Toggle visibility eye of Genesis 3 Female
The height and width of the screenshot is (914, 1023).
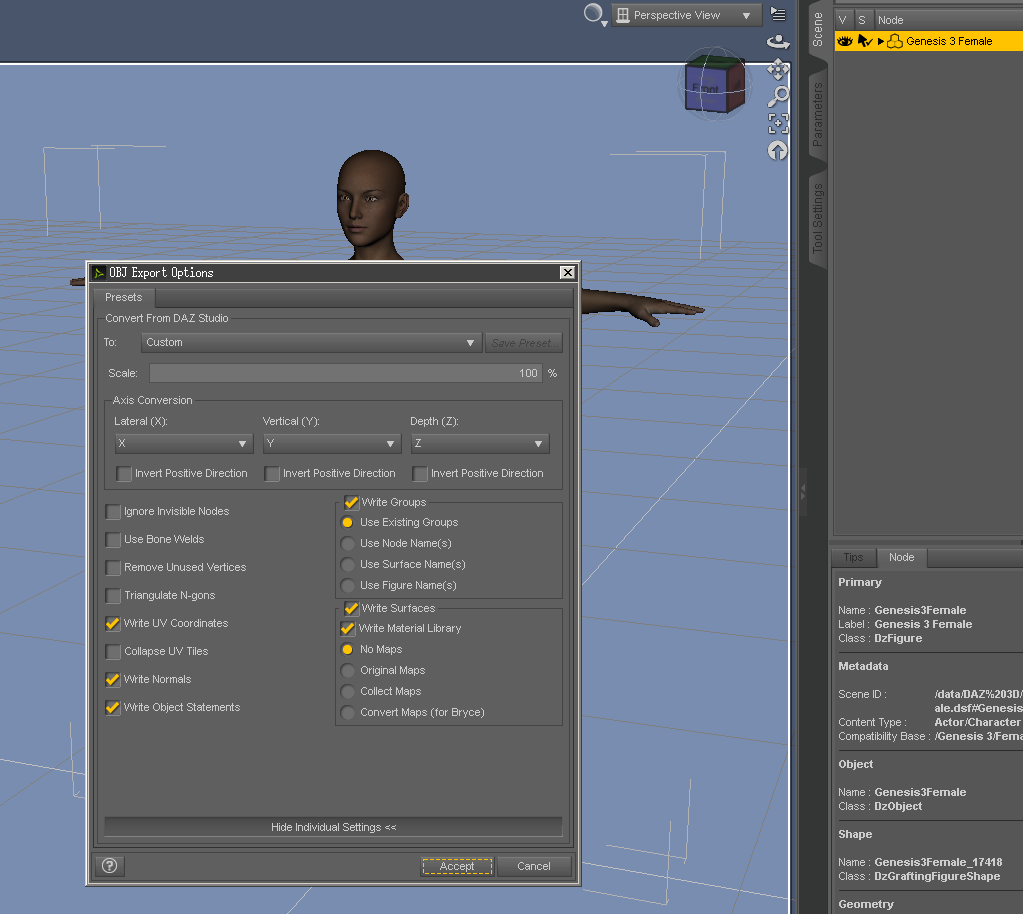(844, 41)
